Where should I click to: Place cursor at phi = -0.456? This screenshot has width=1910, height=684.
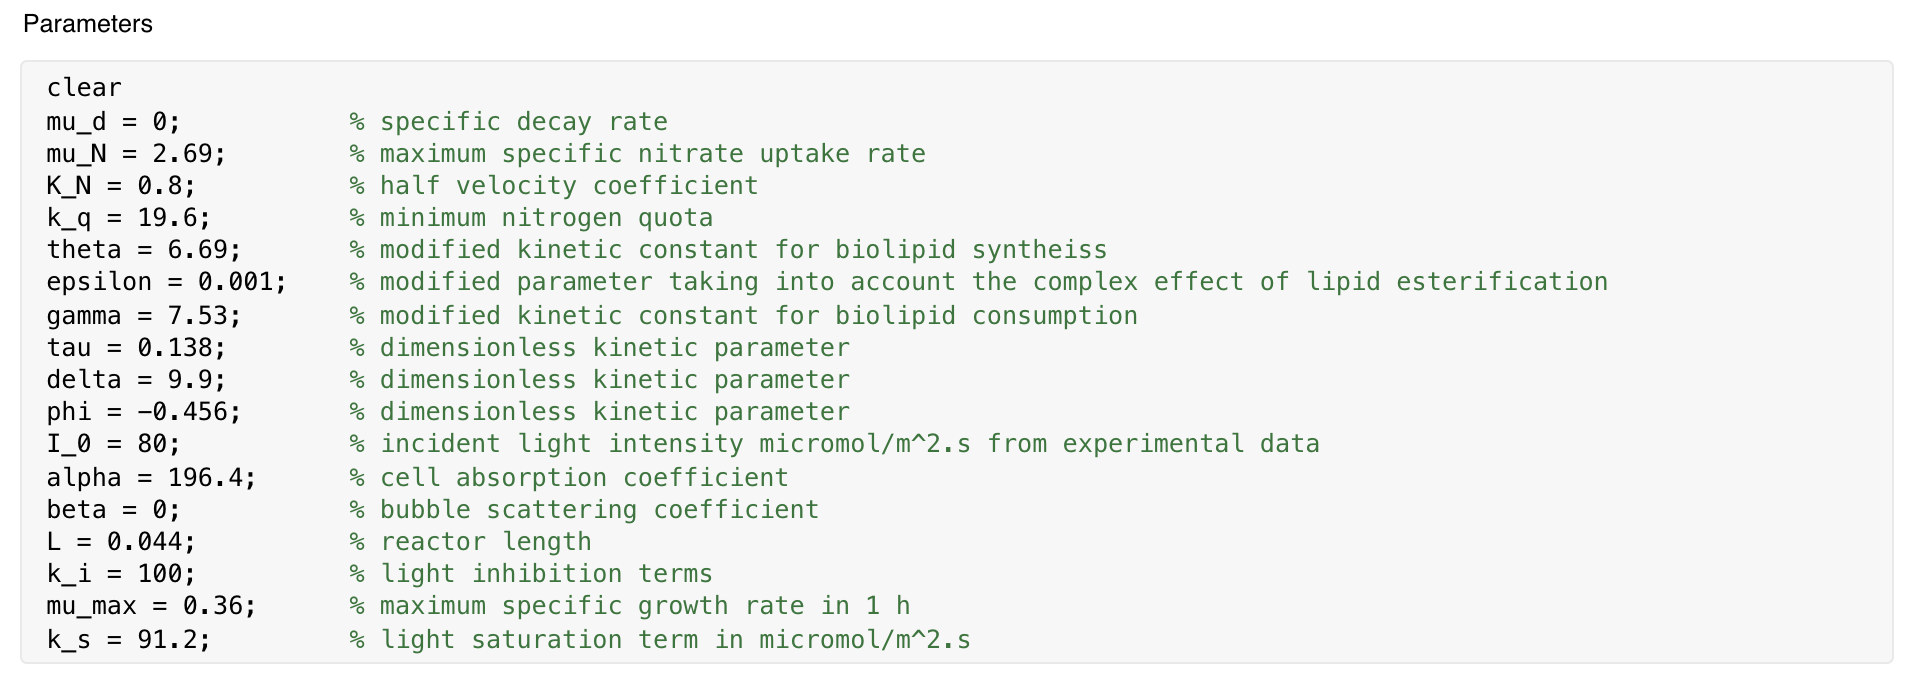tap(144, 412)
